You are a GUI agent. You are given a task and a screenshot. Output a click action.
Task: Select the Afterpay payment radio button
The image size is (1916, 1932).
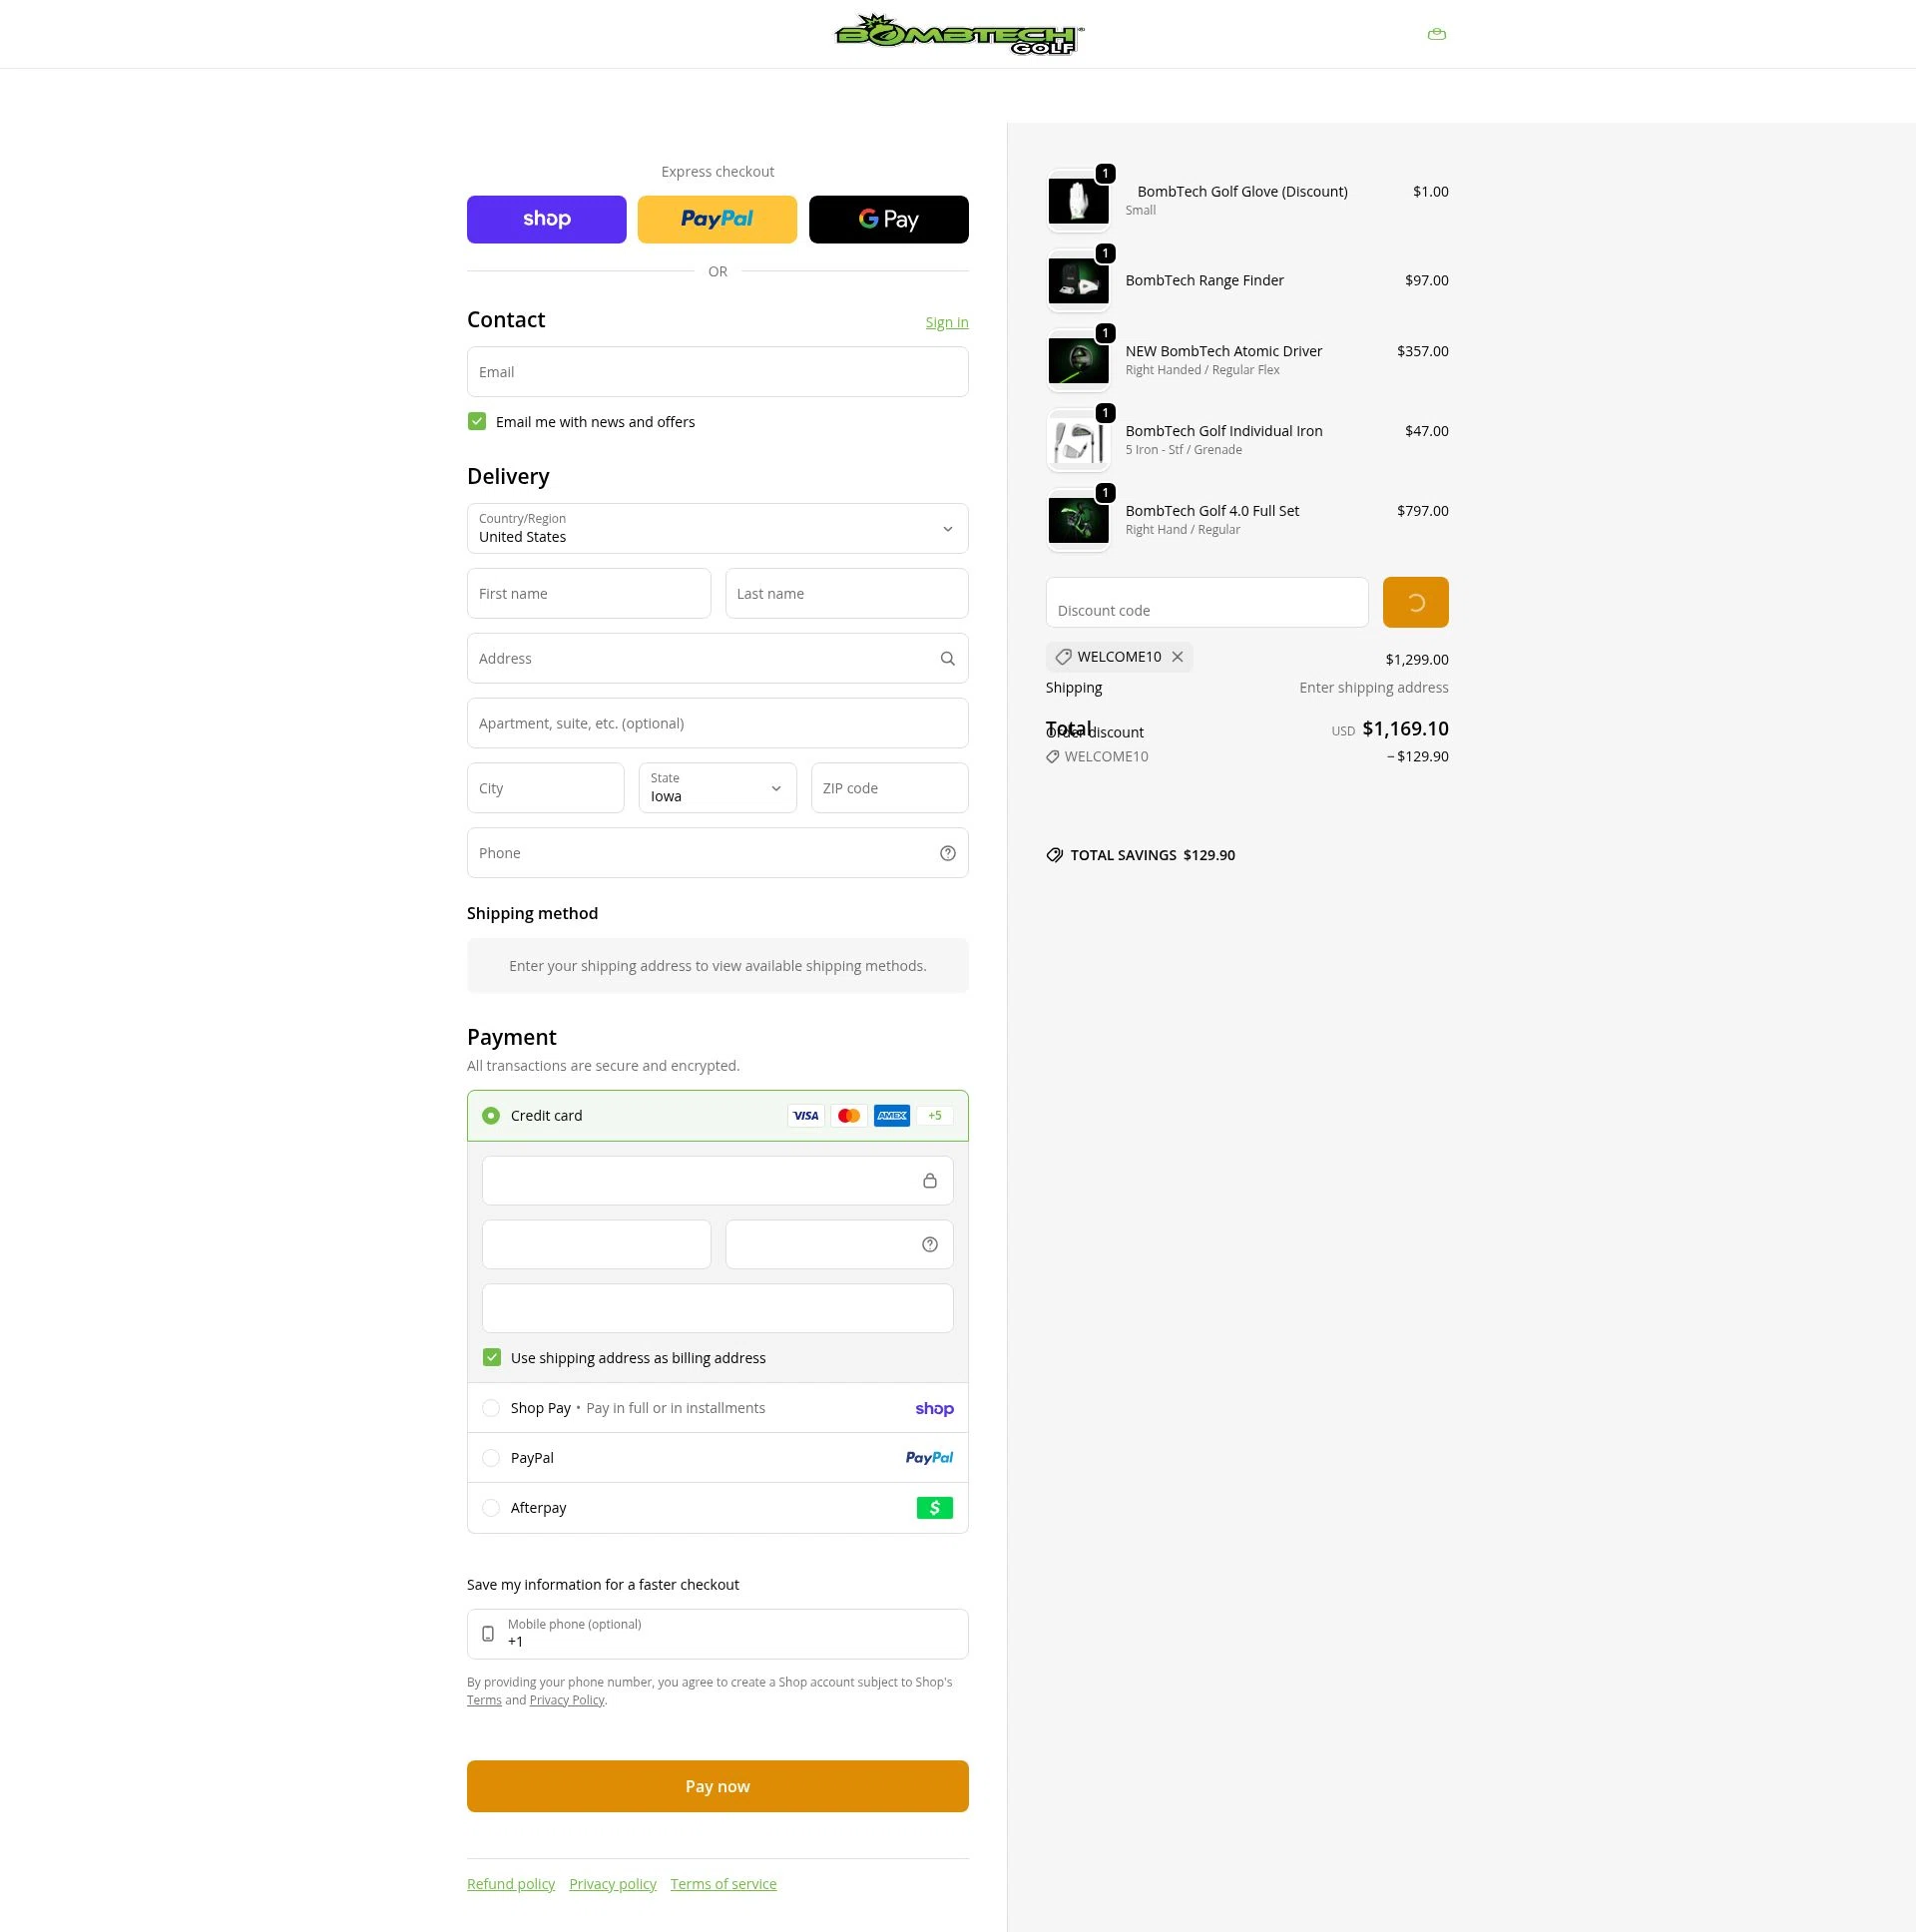(491, 1507)
